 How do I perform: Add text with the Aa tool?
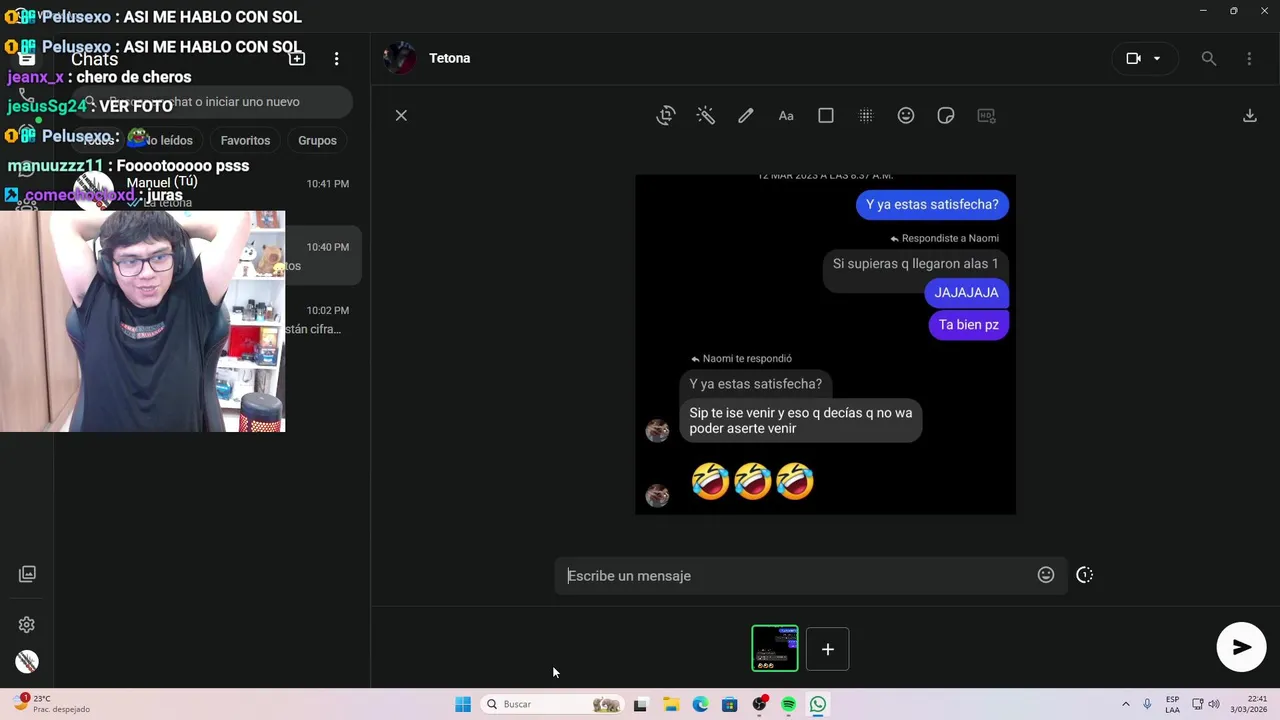786,116
